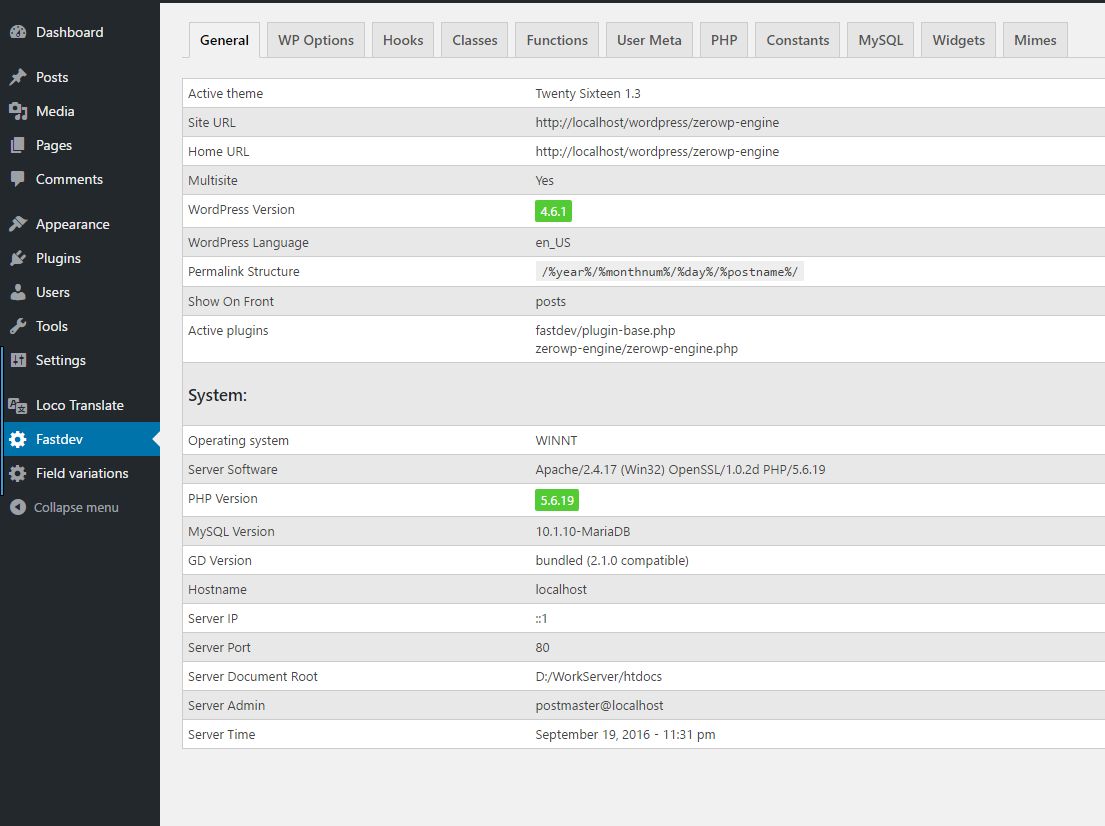This screenshot has width=1105, height=826.
Task: Click the Plugins plug icon
Action: [x=18, y=258]
